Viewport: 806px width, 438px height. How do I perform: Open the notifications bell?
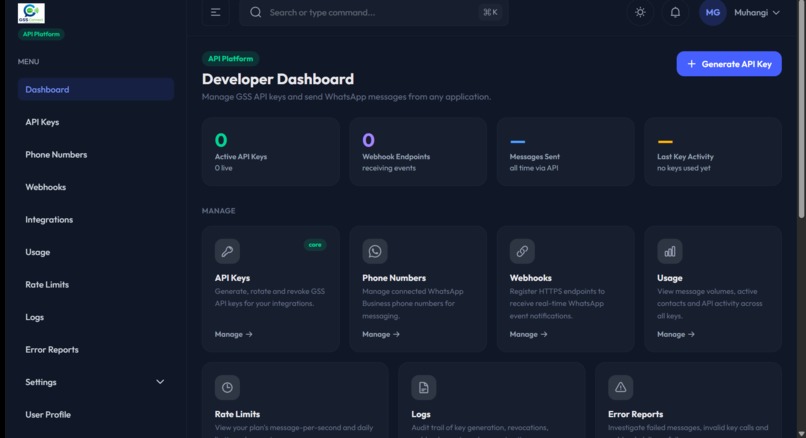[x=675, y=12]
